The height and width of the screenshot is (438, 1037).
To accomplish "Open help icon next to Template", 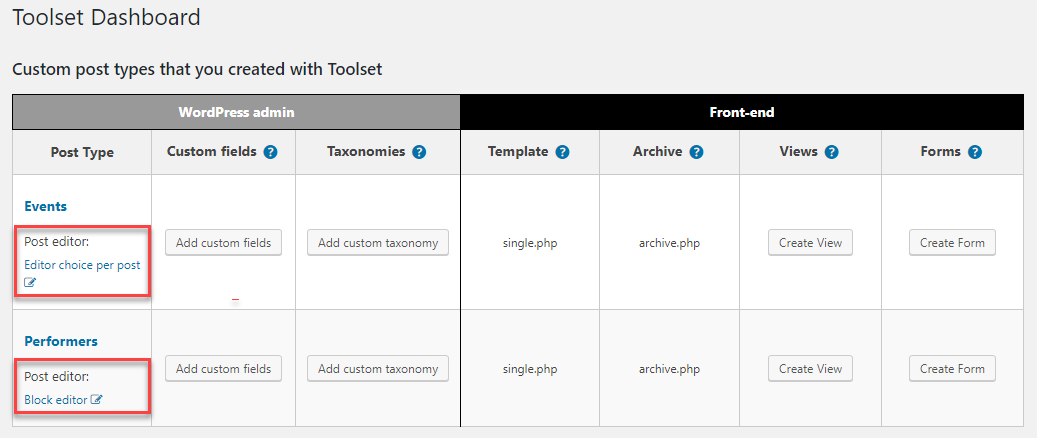I will coord(562,152).
